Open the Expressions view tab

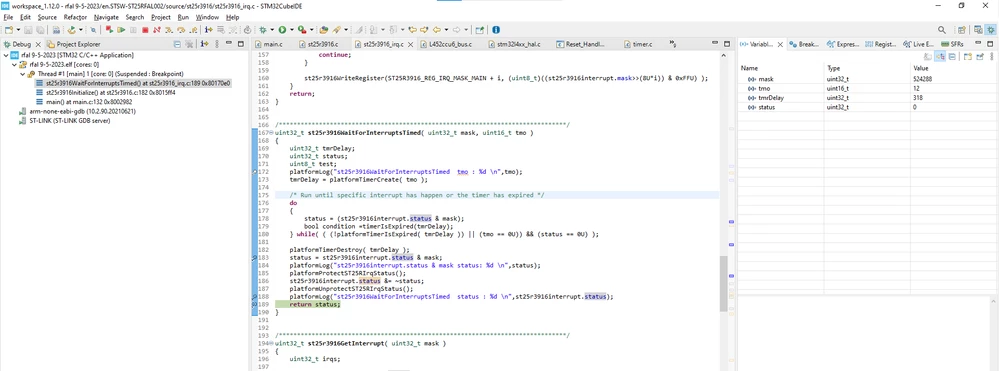(842, 44)
